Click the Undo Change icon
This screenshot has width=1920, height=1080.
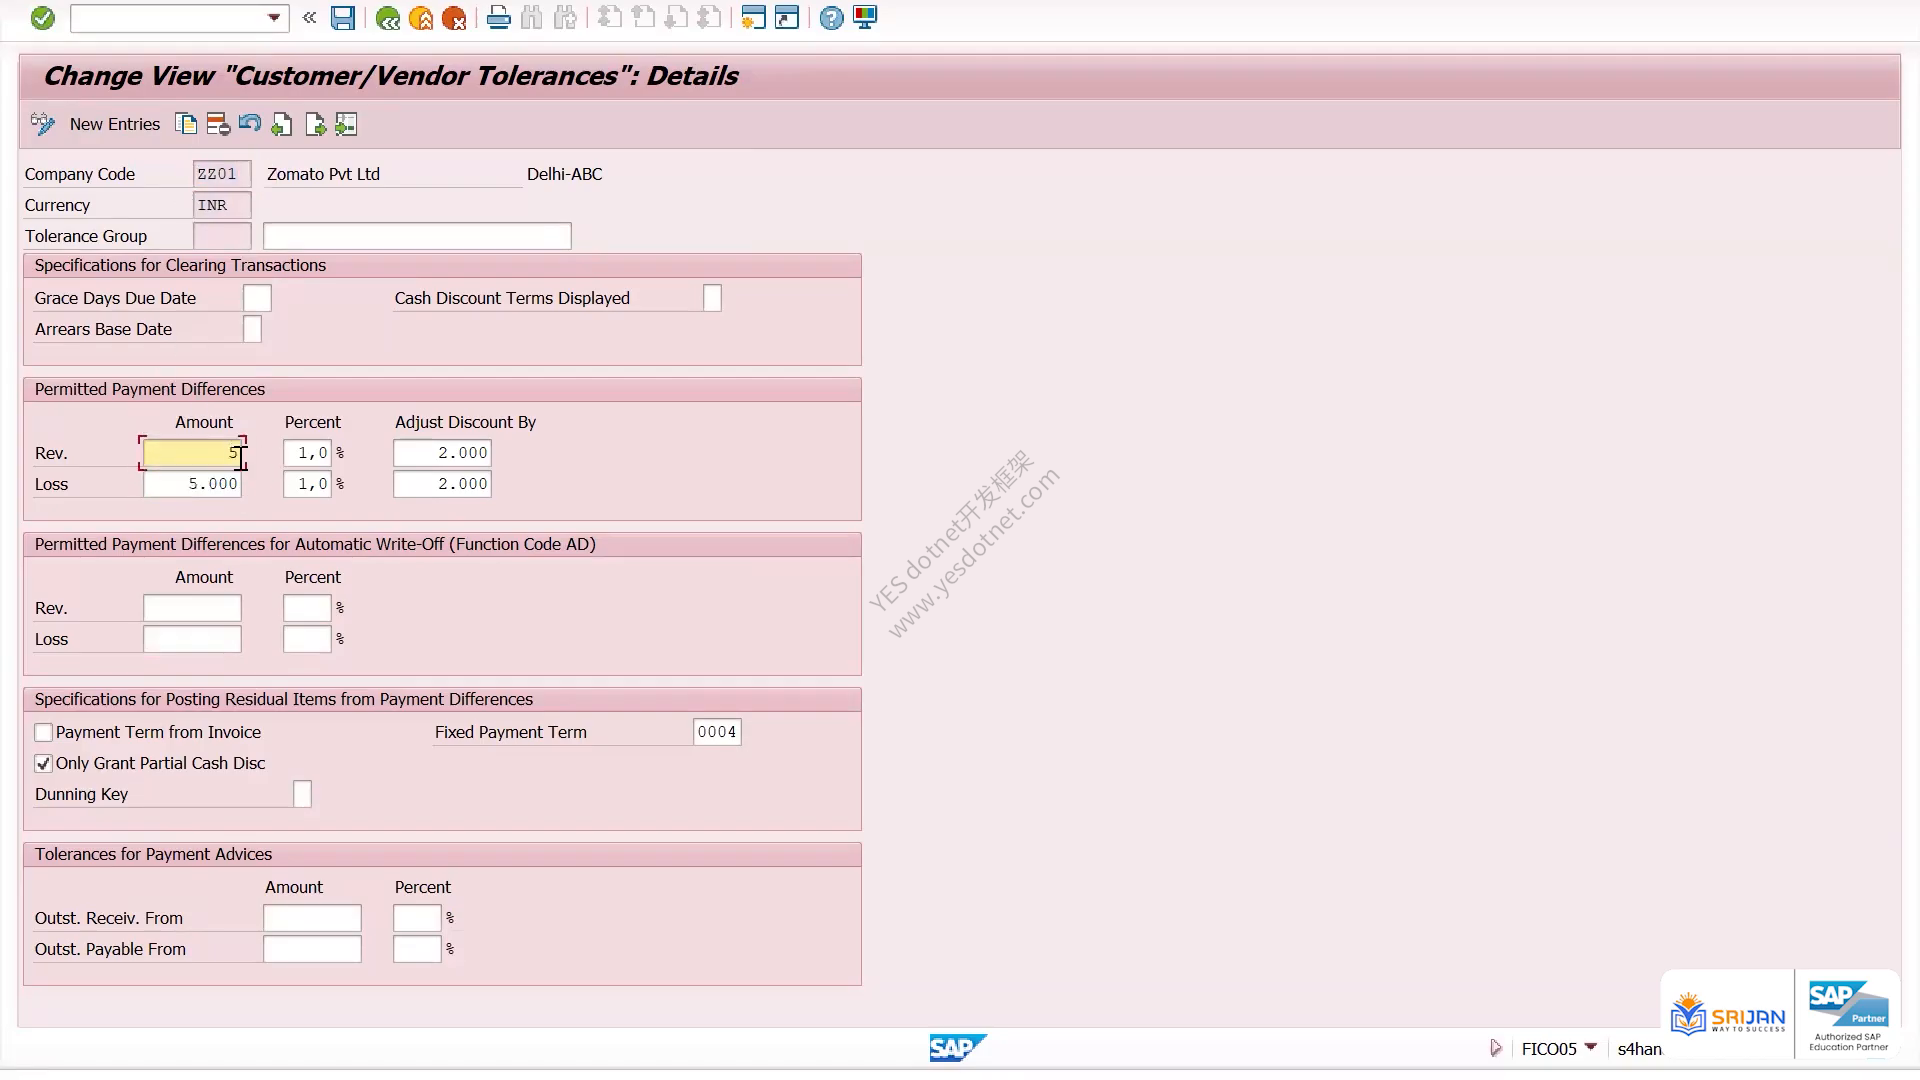click(x=250, y=124)
